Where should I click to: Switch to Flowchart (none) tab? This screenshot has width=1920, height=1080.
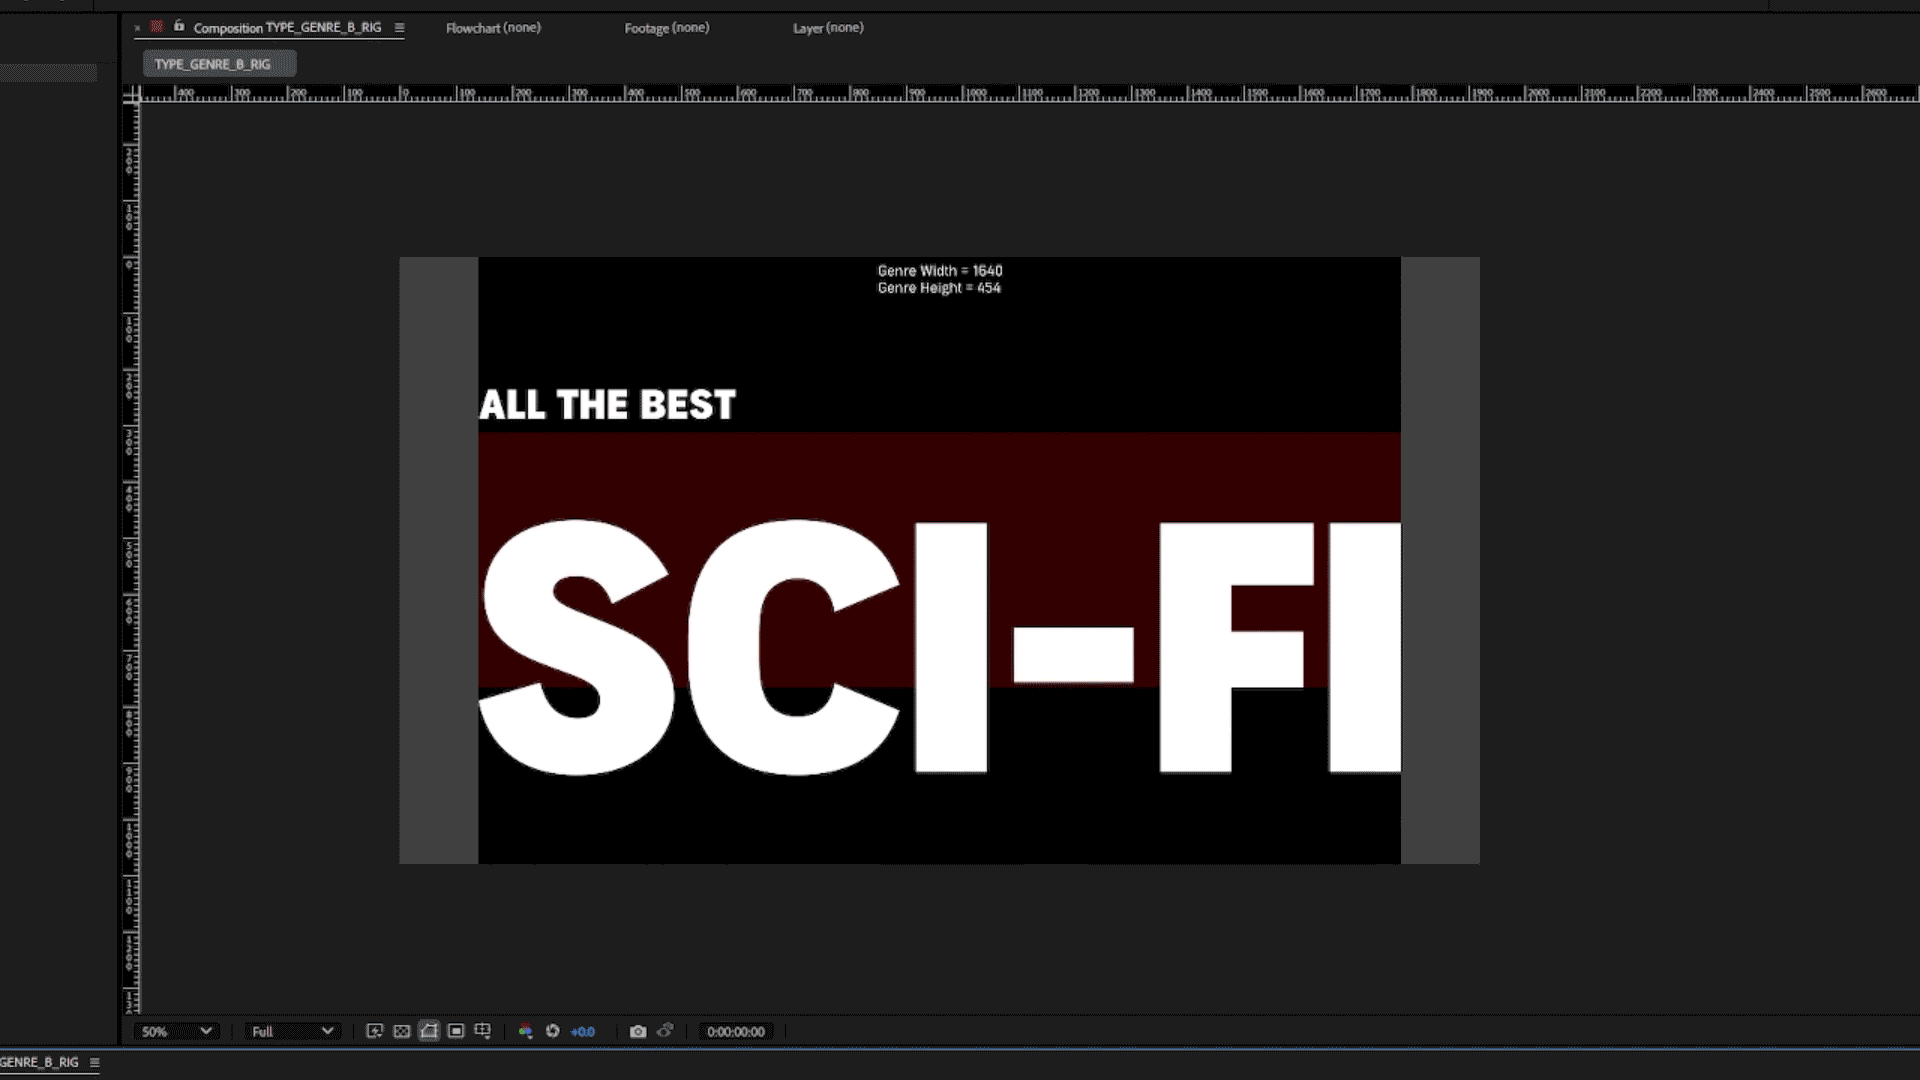tap(493, 28)
